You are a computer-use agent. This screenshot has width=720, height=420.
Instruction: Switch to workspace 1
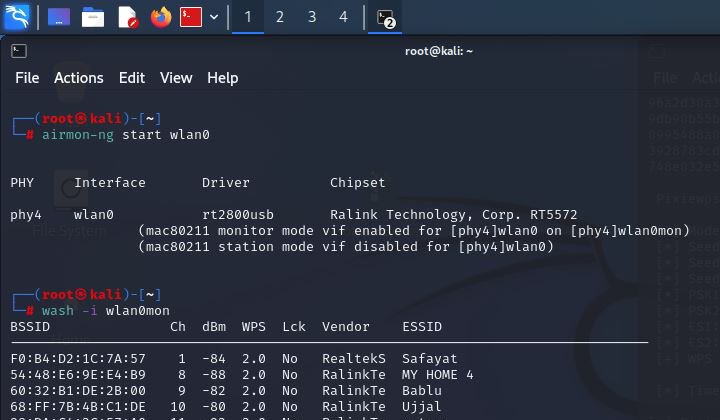pos(248,17)
